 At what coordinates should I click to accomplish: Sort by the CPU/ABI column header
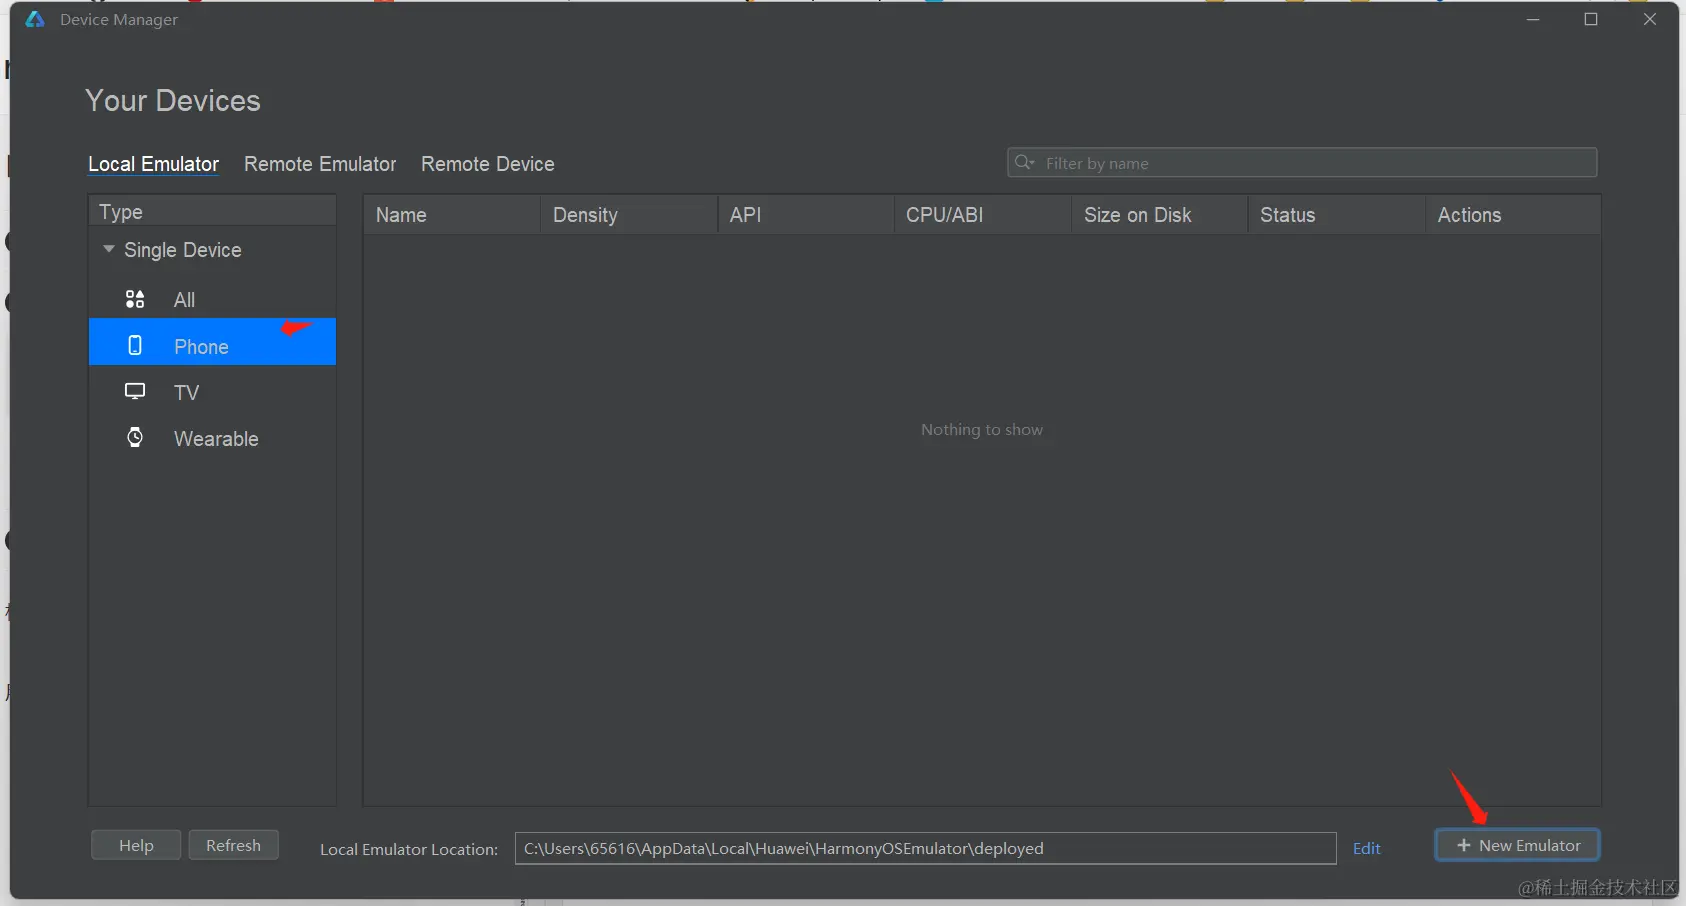[983, 215]
